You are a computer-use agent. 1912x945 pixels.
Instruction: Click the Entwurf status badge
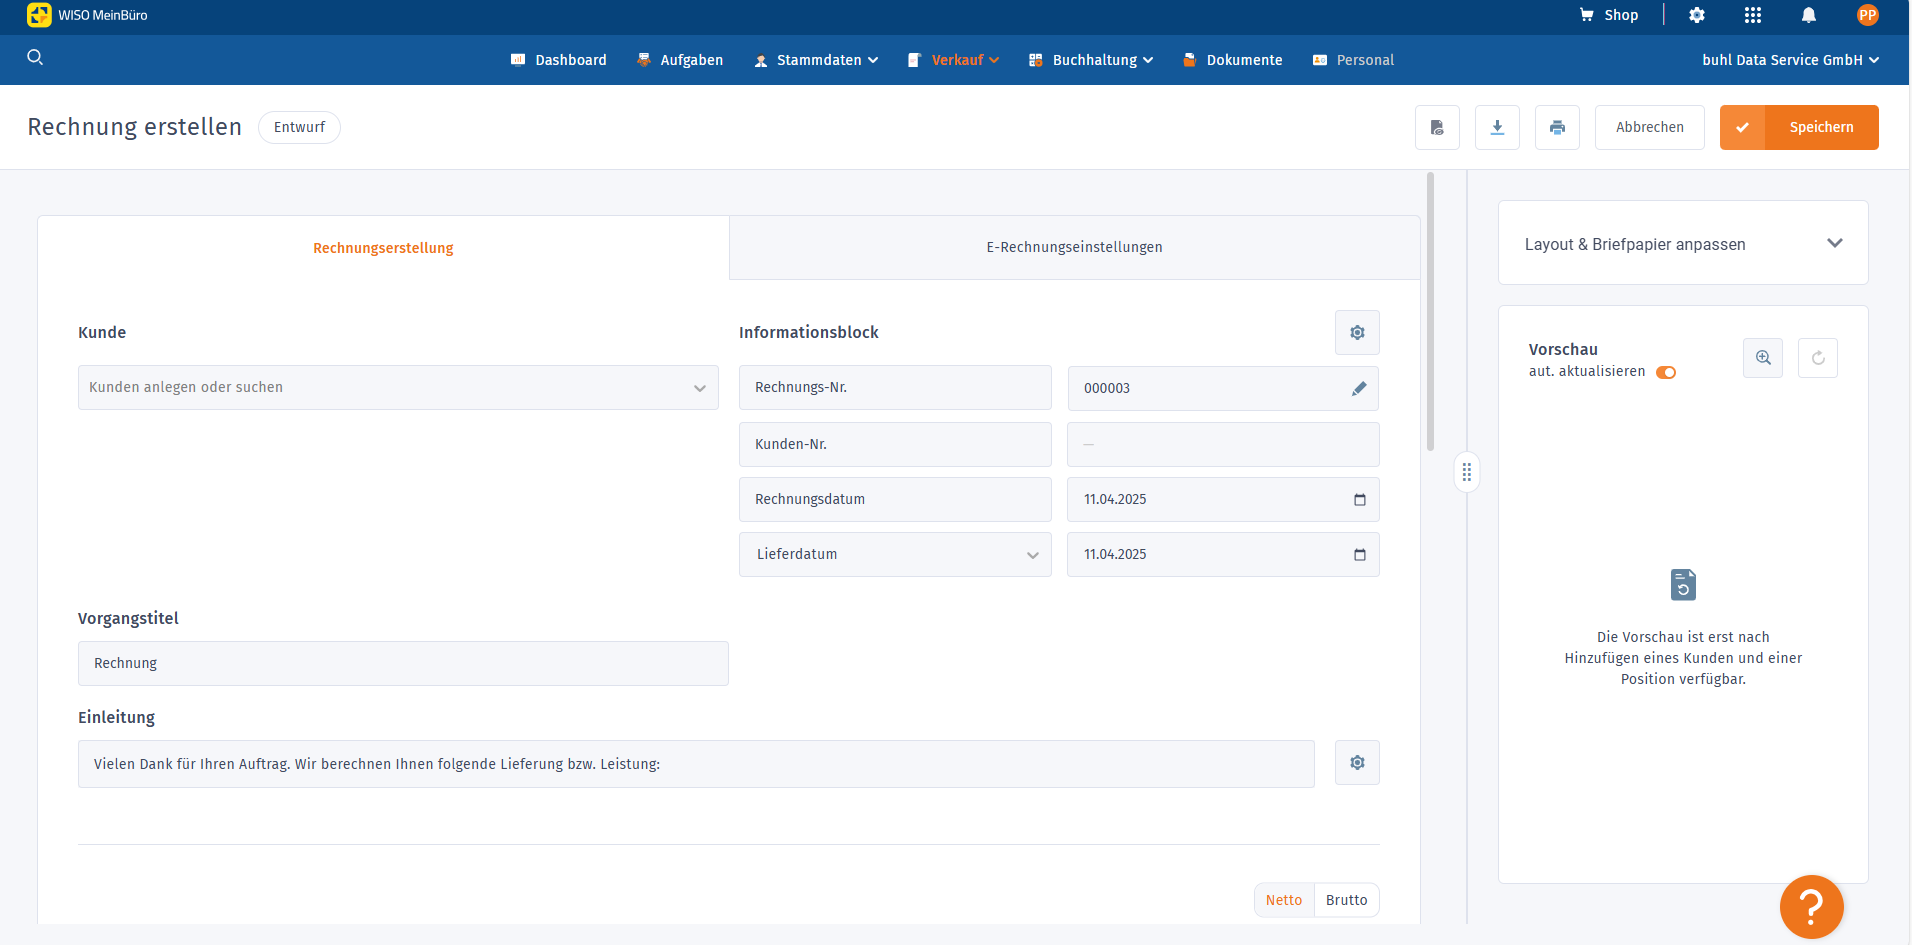tap(299, 127)
